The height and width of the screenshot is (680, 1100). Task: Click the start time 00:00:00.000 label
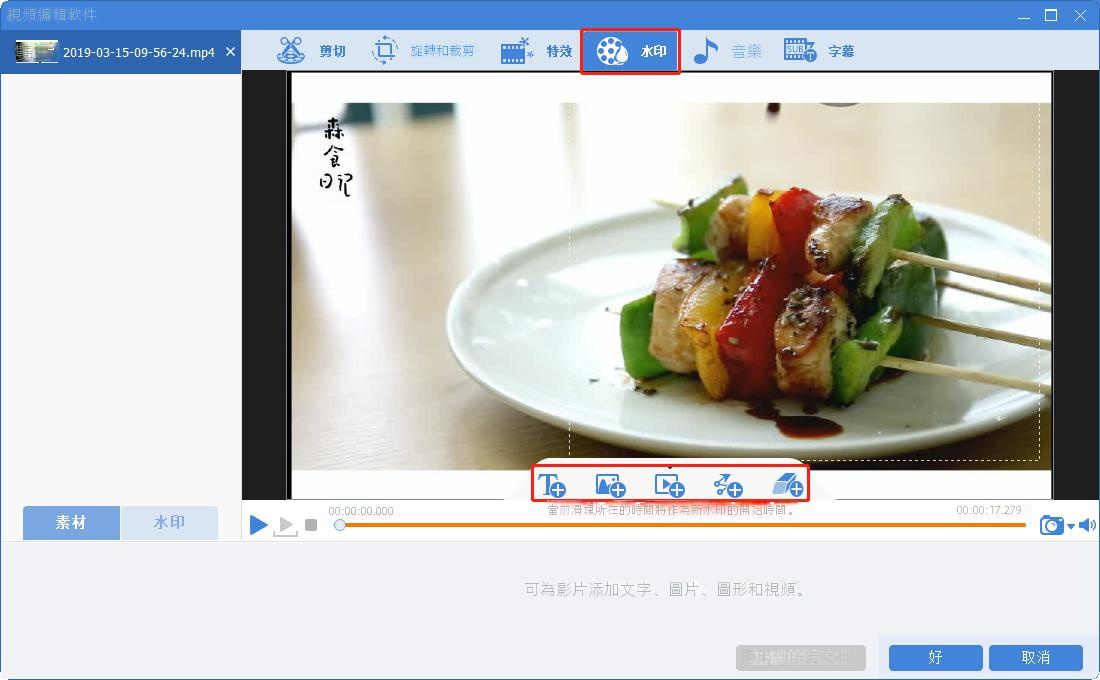coord(361,511)
